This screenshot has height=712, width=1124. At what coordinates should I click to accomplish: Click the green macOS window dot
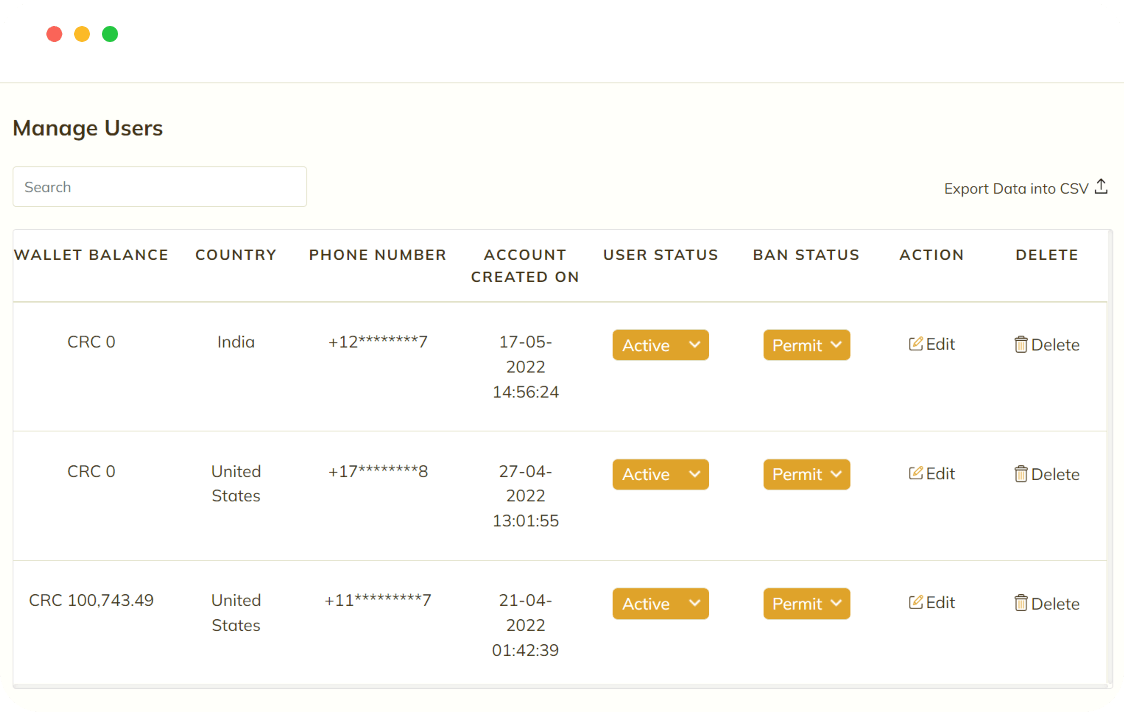coord(109,33)
